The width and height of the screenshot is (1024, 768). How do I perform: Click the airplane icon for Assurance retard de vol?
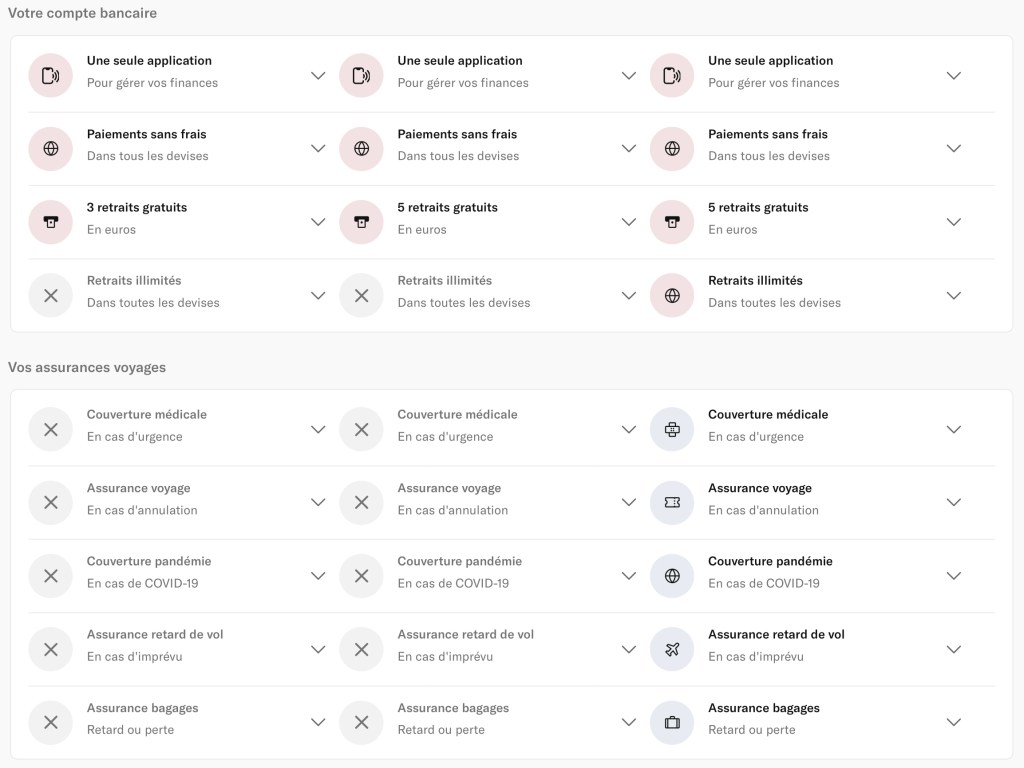coord(672,649)
